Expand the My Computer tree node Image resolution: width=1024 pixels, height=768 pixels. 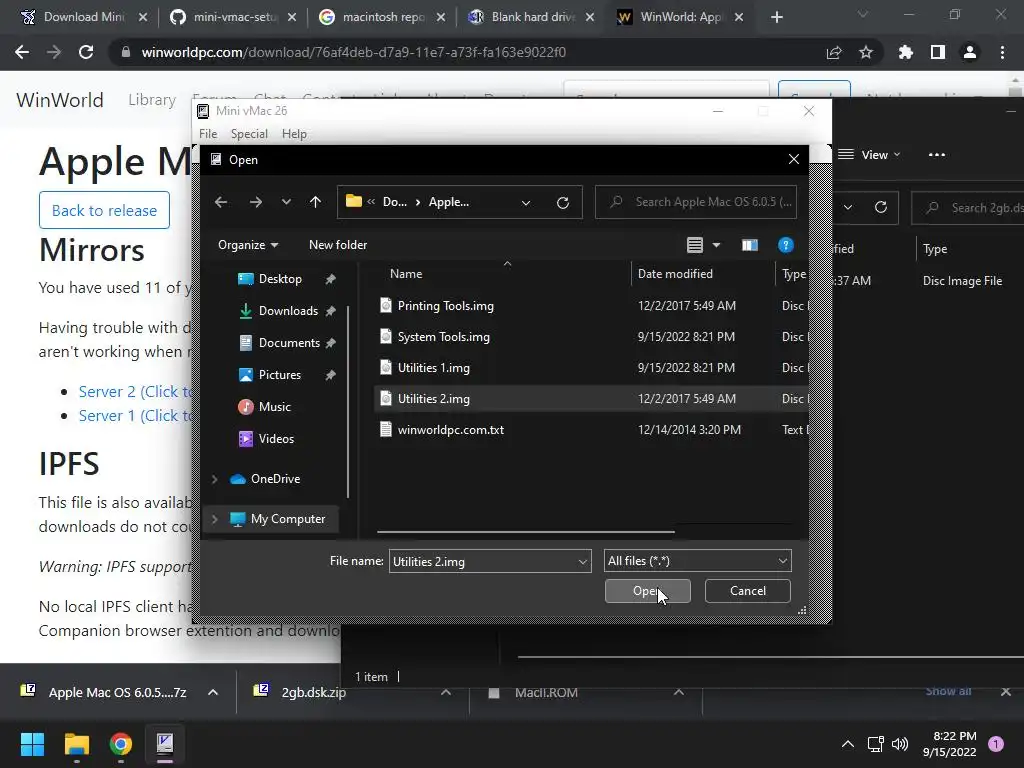[214, 519]
